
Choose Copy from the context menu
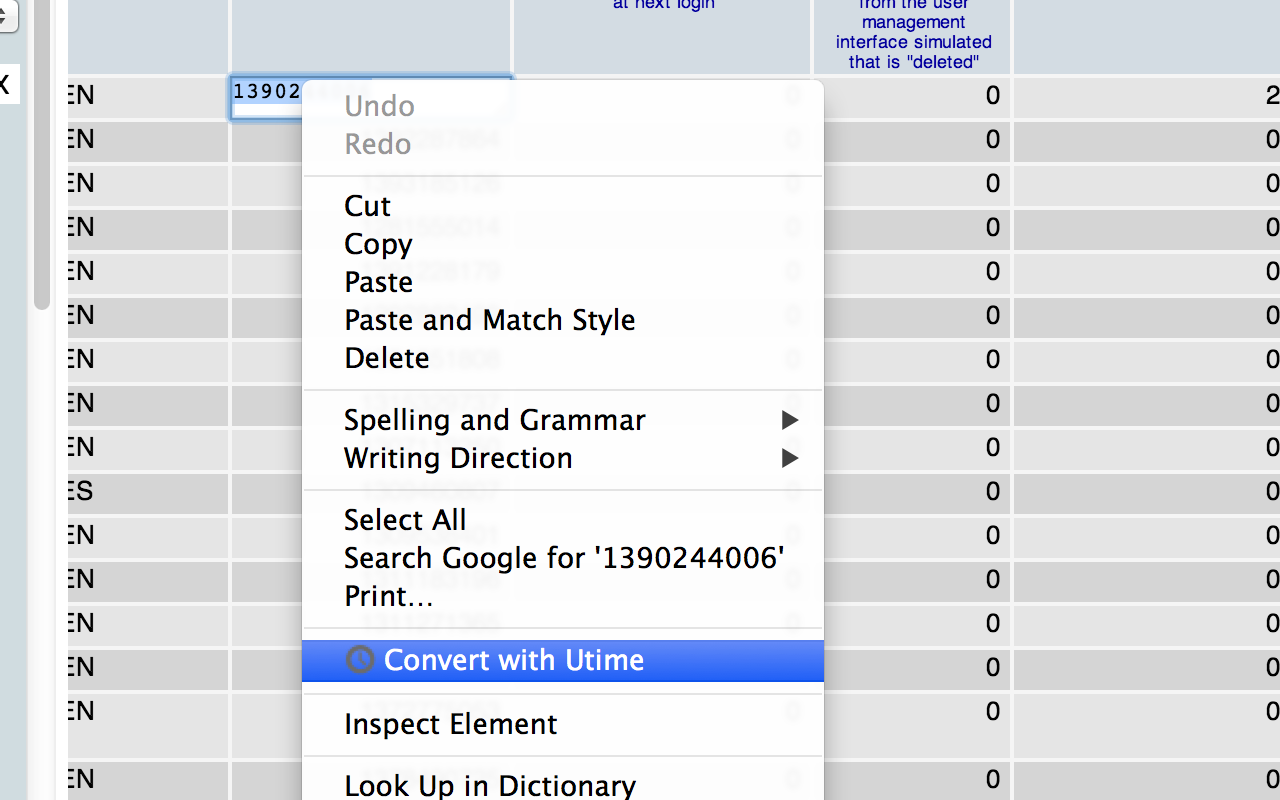coord(378,244)
